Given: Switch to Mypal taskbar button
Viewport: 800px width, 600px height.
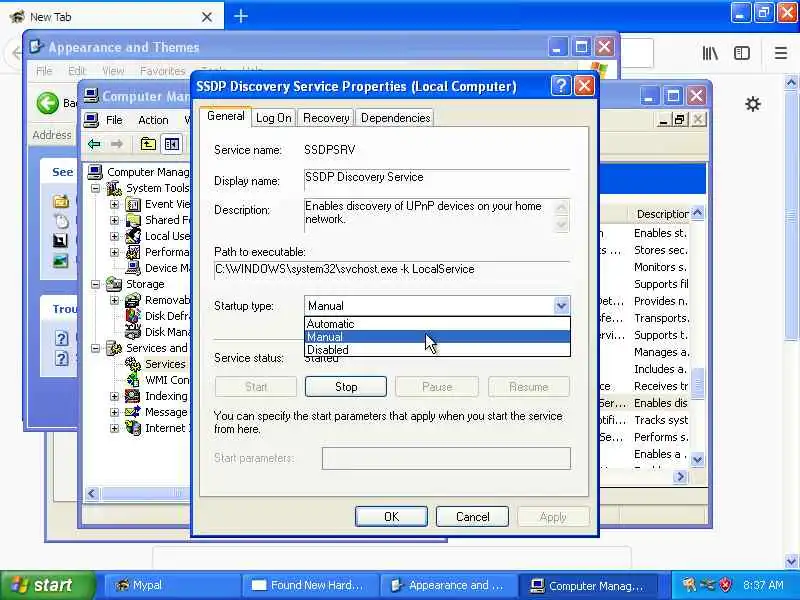Looking at the screenshot, I should point(171,585).
